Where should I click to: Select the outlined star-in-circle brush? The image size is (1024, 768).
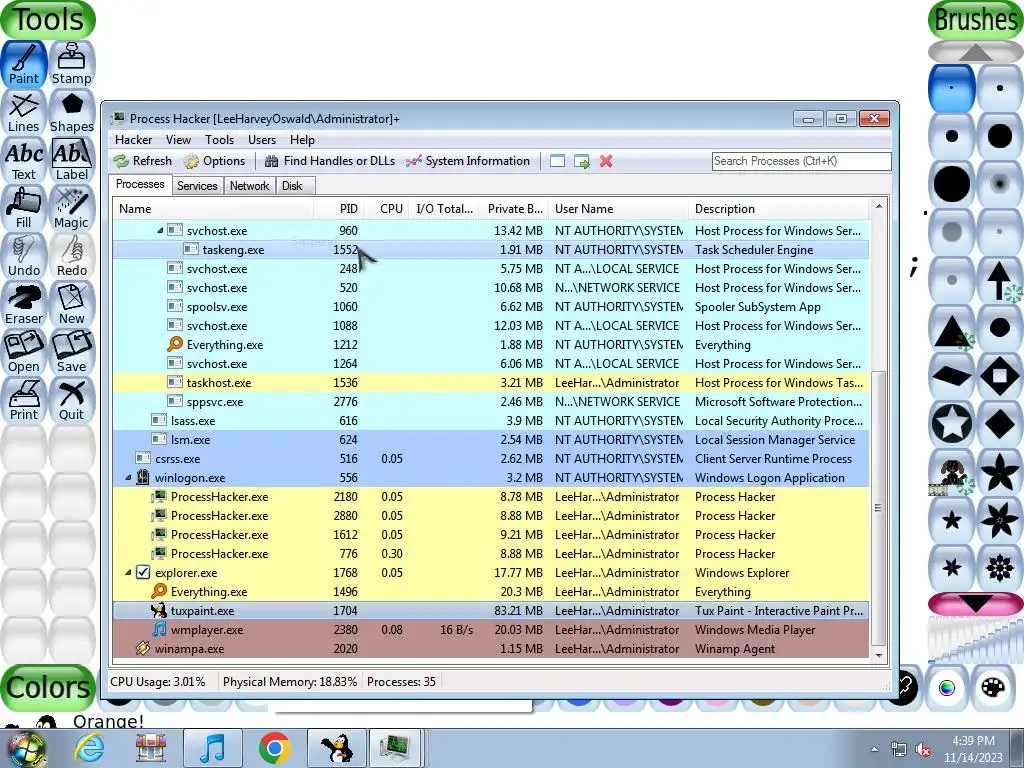(x=952, y=423)
